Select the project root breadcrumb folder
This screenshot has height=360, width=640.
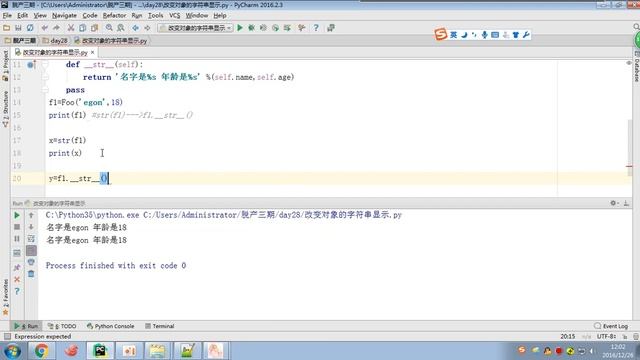pos(20,41)
